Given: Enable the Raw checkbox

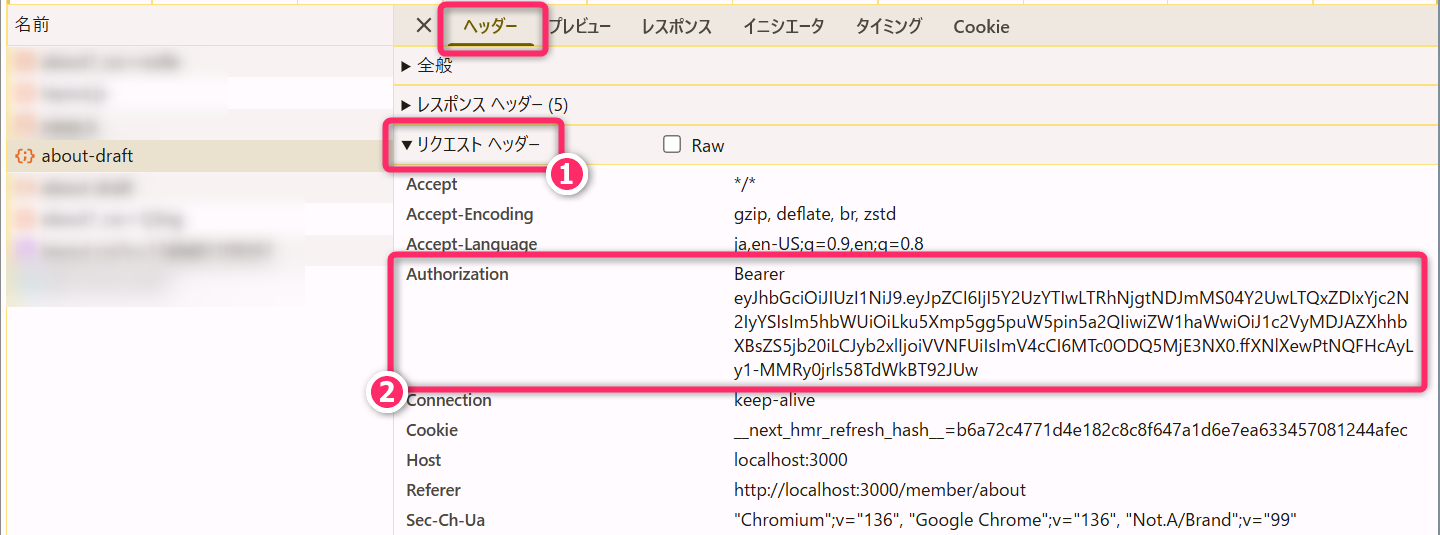Looking at the screenshot, I should pyautogui.click(x=672, y=145).
